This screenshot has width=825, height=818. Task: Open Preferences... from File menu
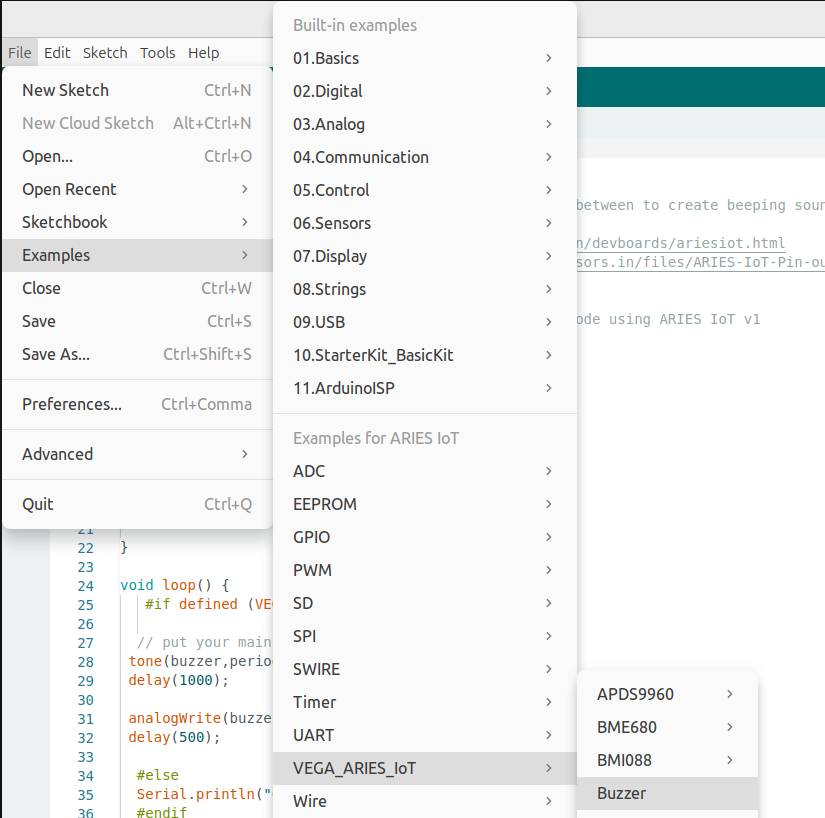click(137, 405)
